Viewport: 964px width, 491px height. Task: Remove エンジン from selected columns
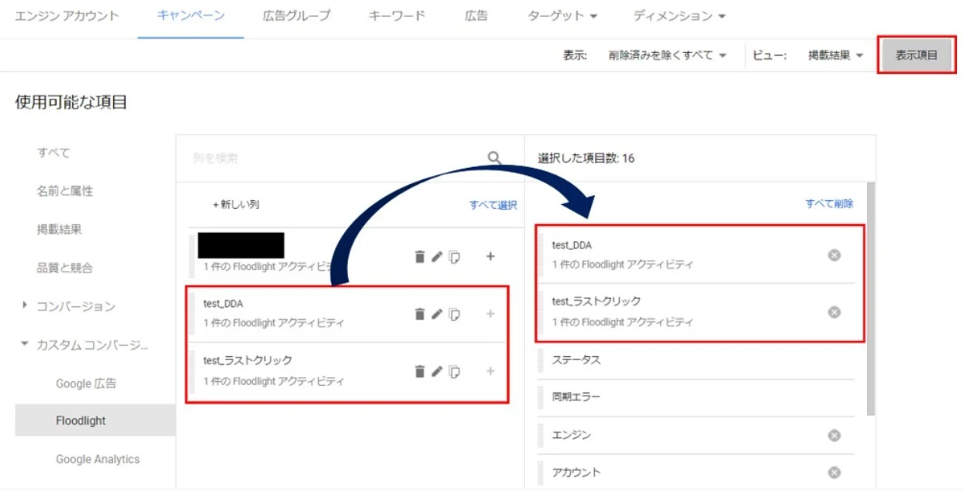834,435
